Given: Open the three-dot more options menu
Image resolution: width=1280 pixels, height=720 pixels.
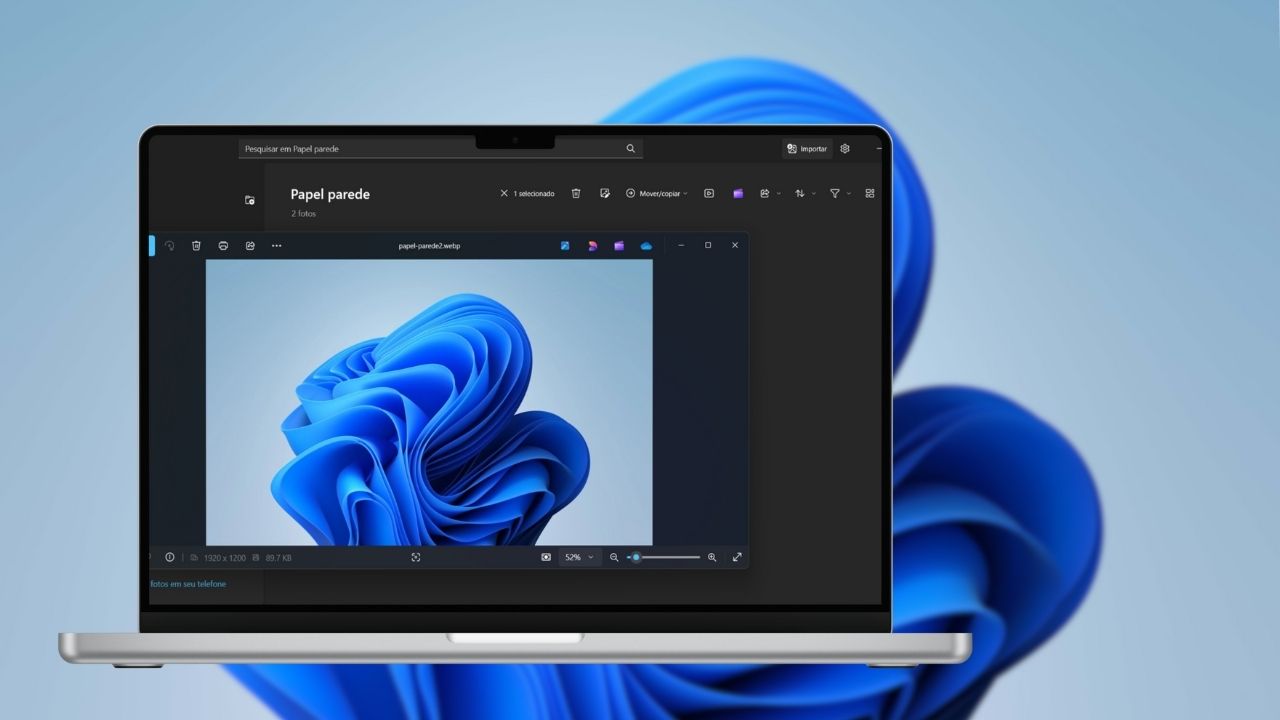Looking at the screenshot, I should [277, 245].
